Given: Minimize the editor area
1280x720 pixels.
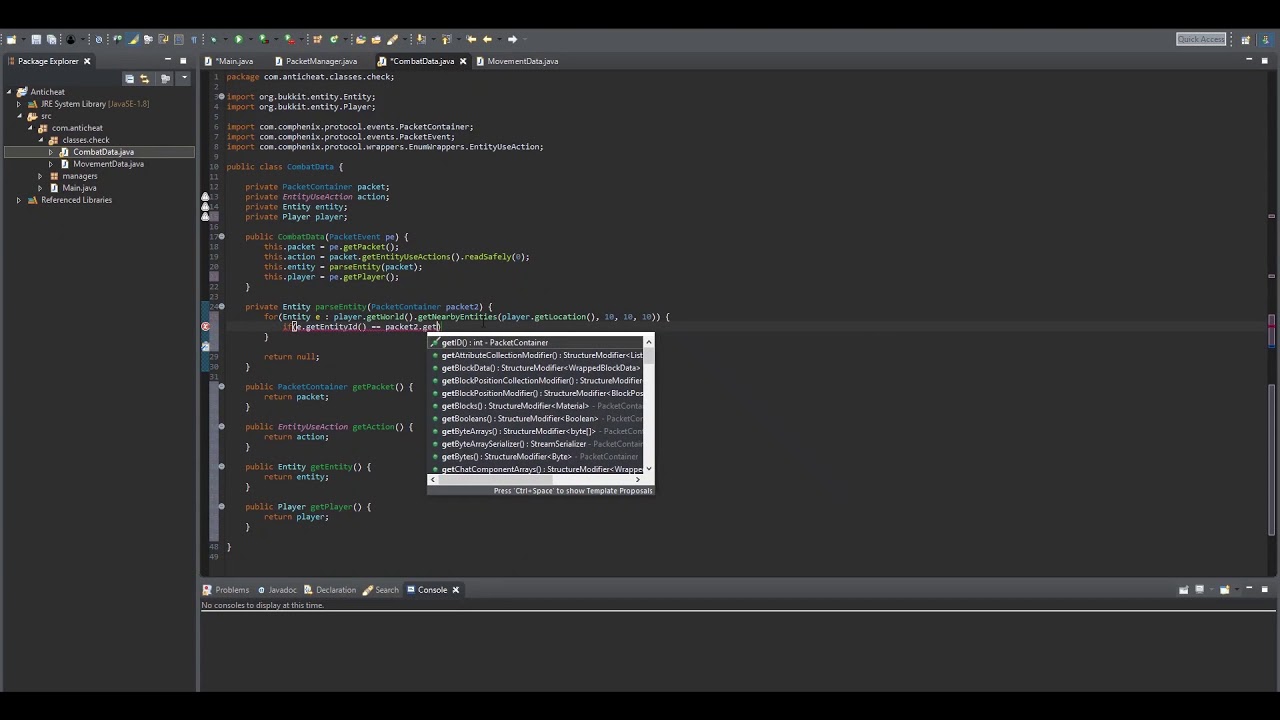Looking at the screenshot, I should click(x=1249, y=61).
